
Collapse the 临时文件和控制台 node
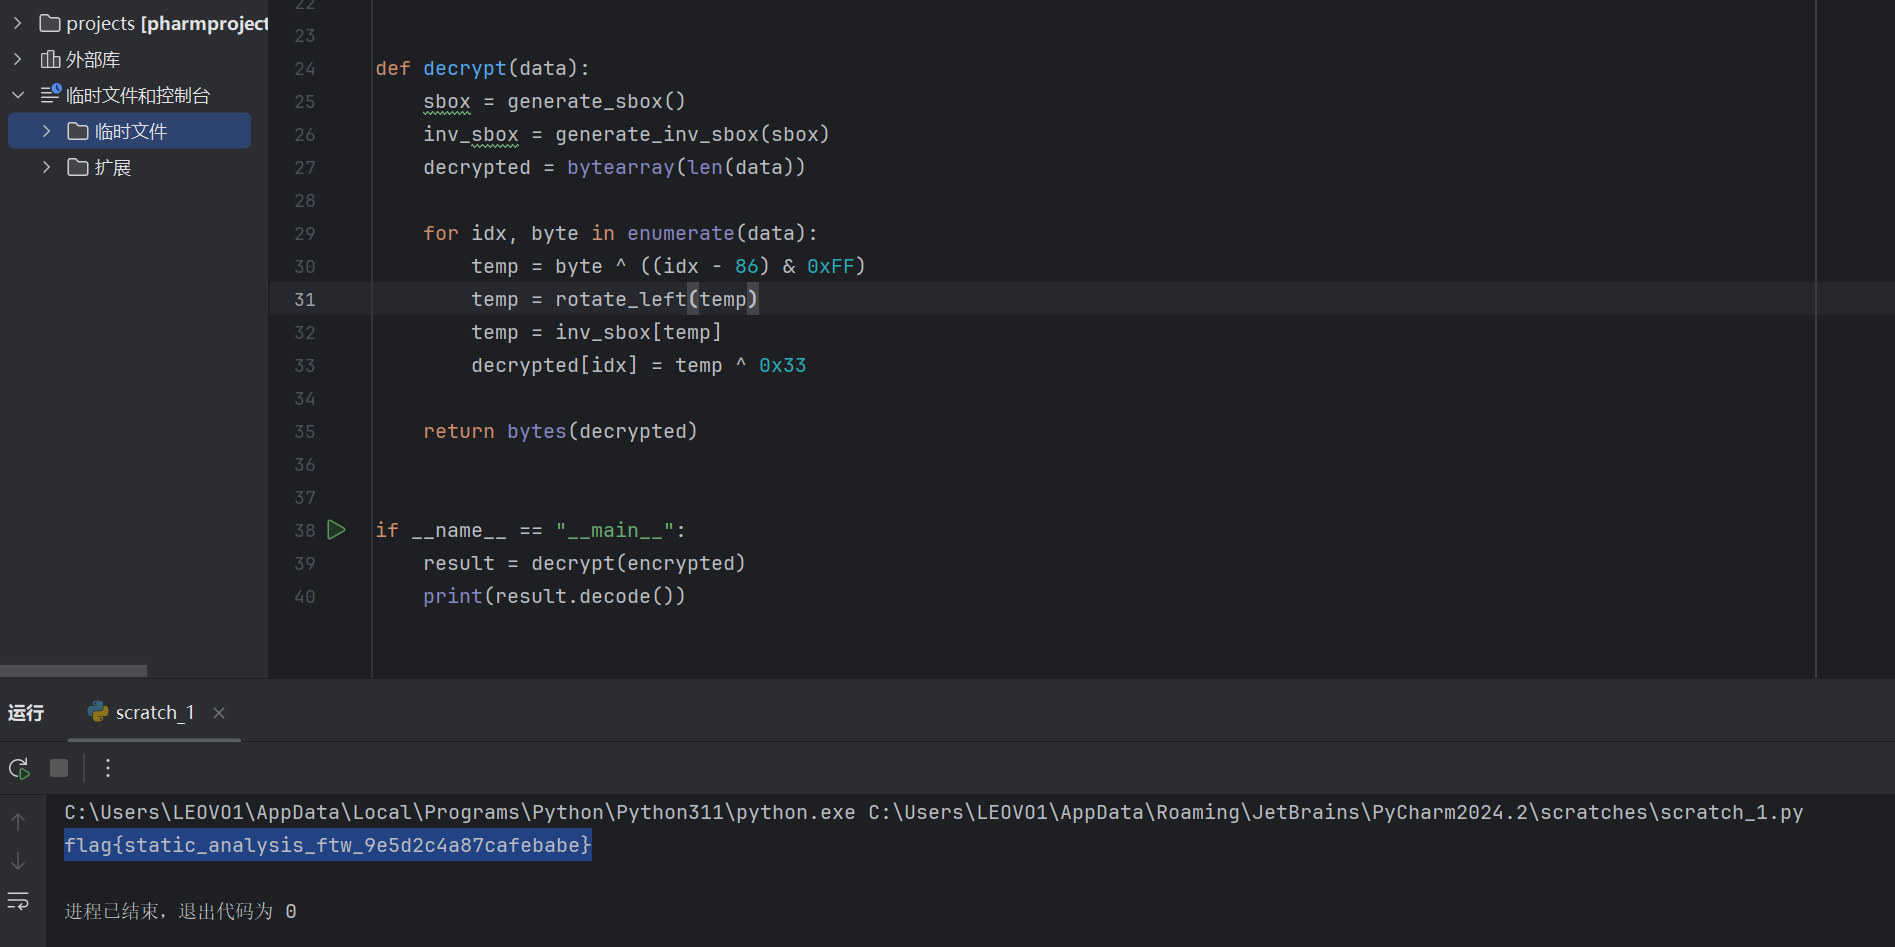tap(17, 95)
